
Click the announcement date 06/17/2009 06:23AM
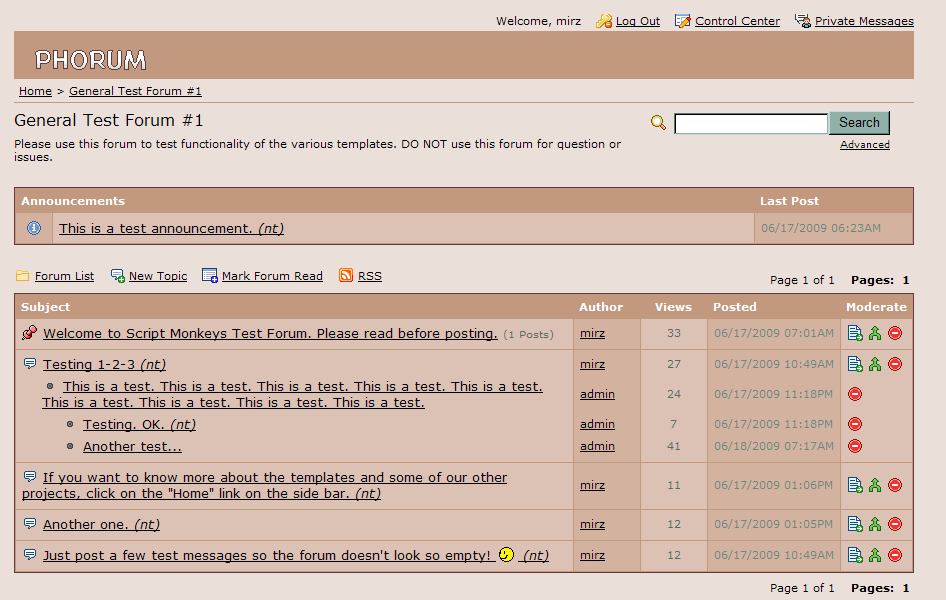tap(821, 228)
